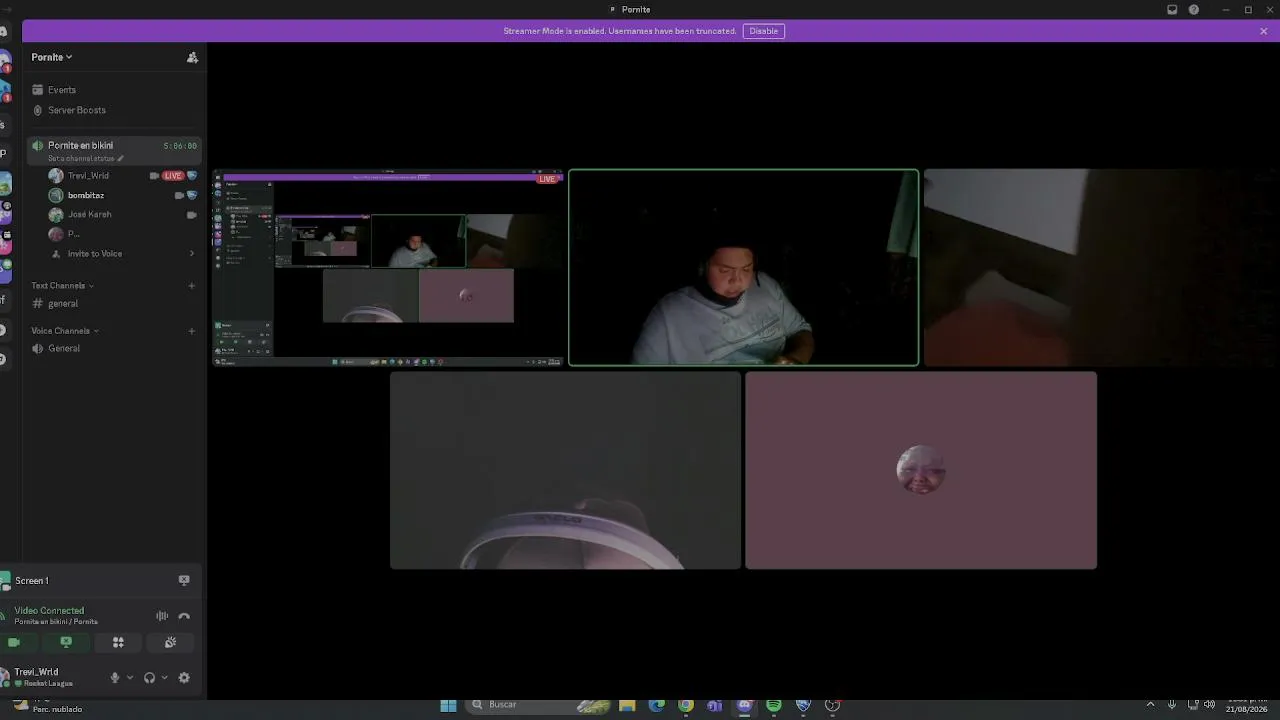Mute the microphone

coord(114,678)
